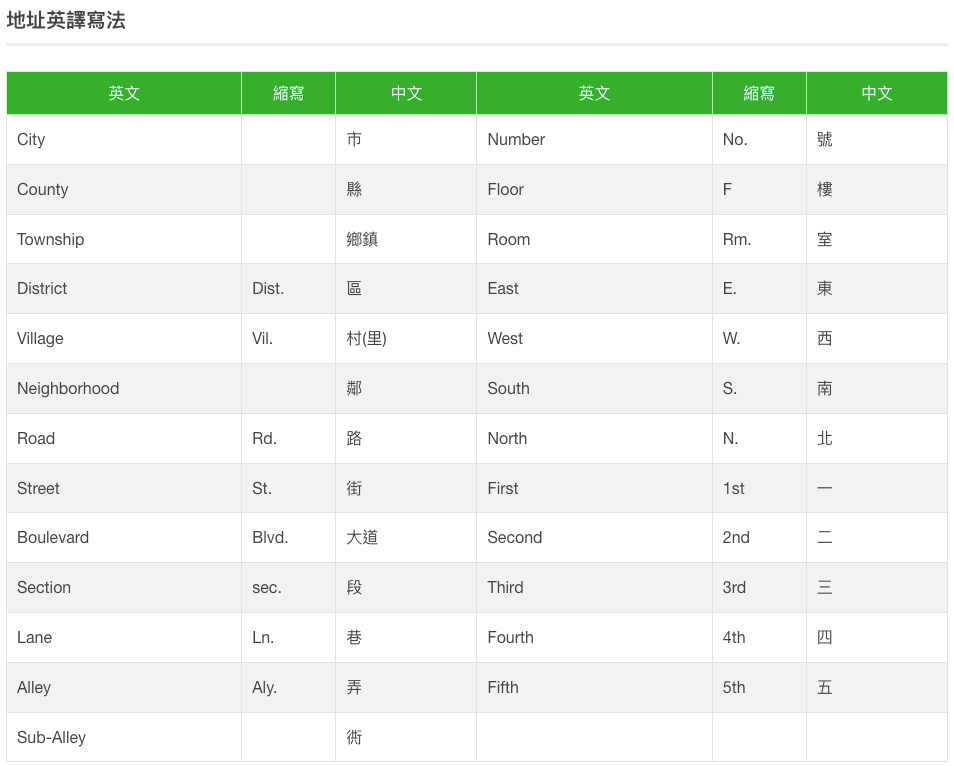Click the Aly. abbreviation cell
This screenshot has width=954, height=766.
click(265, 687)
